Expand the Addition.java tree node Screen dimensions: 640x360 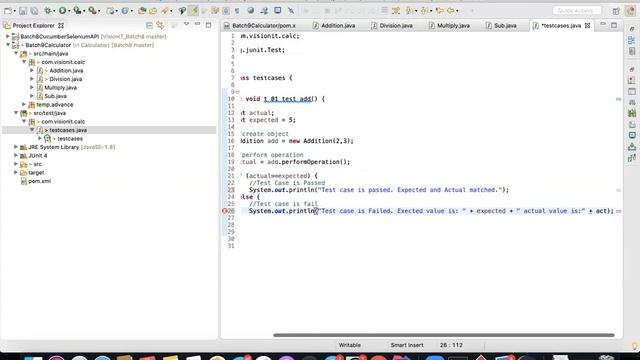[x=32, y=71]
